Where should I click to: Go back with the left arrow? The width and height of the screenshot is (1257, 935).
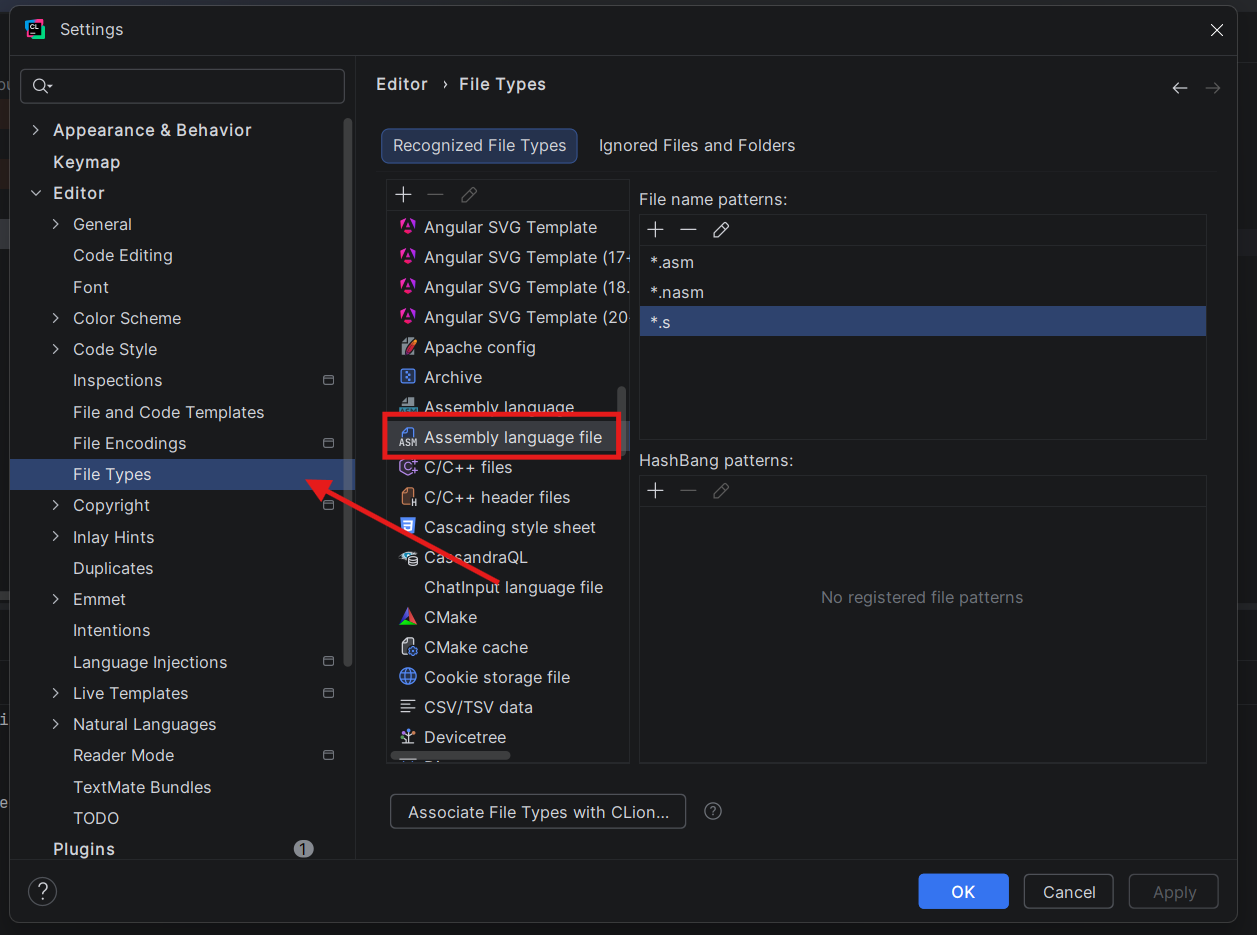tap(1180, 88)
